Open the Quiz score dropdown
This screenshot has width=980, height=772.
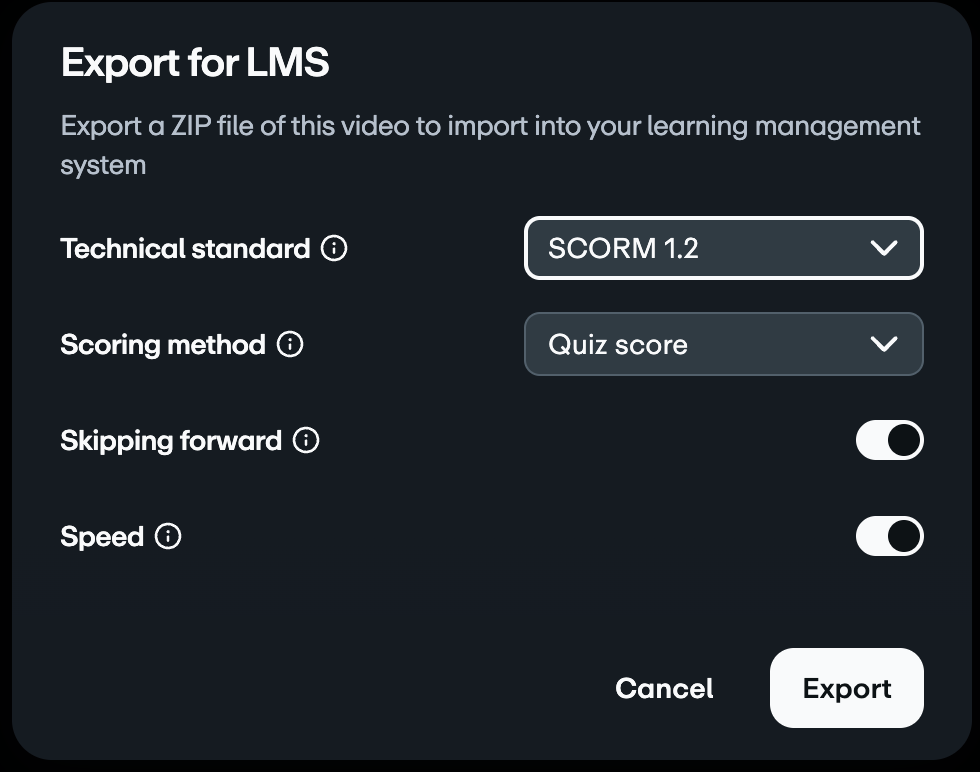723,344
